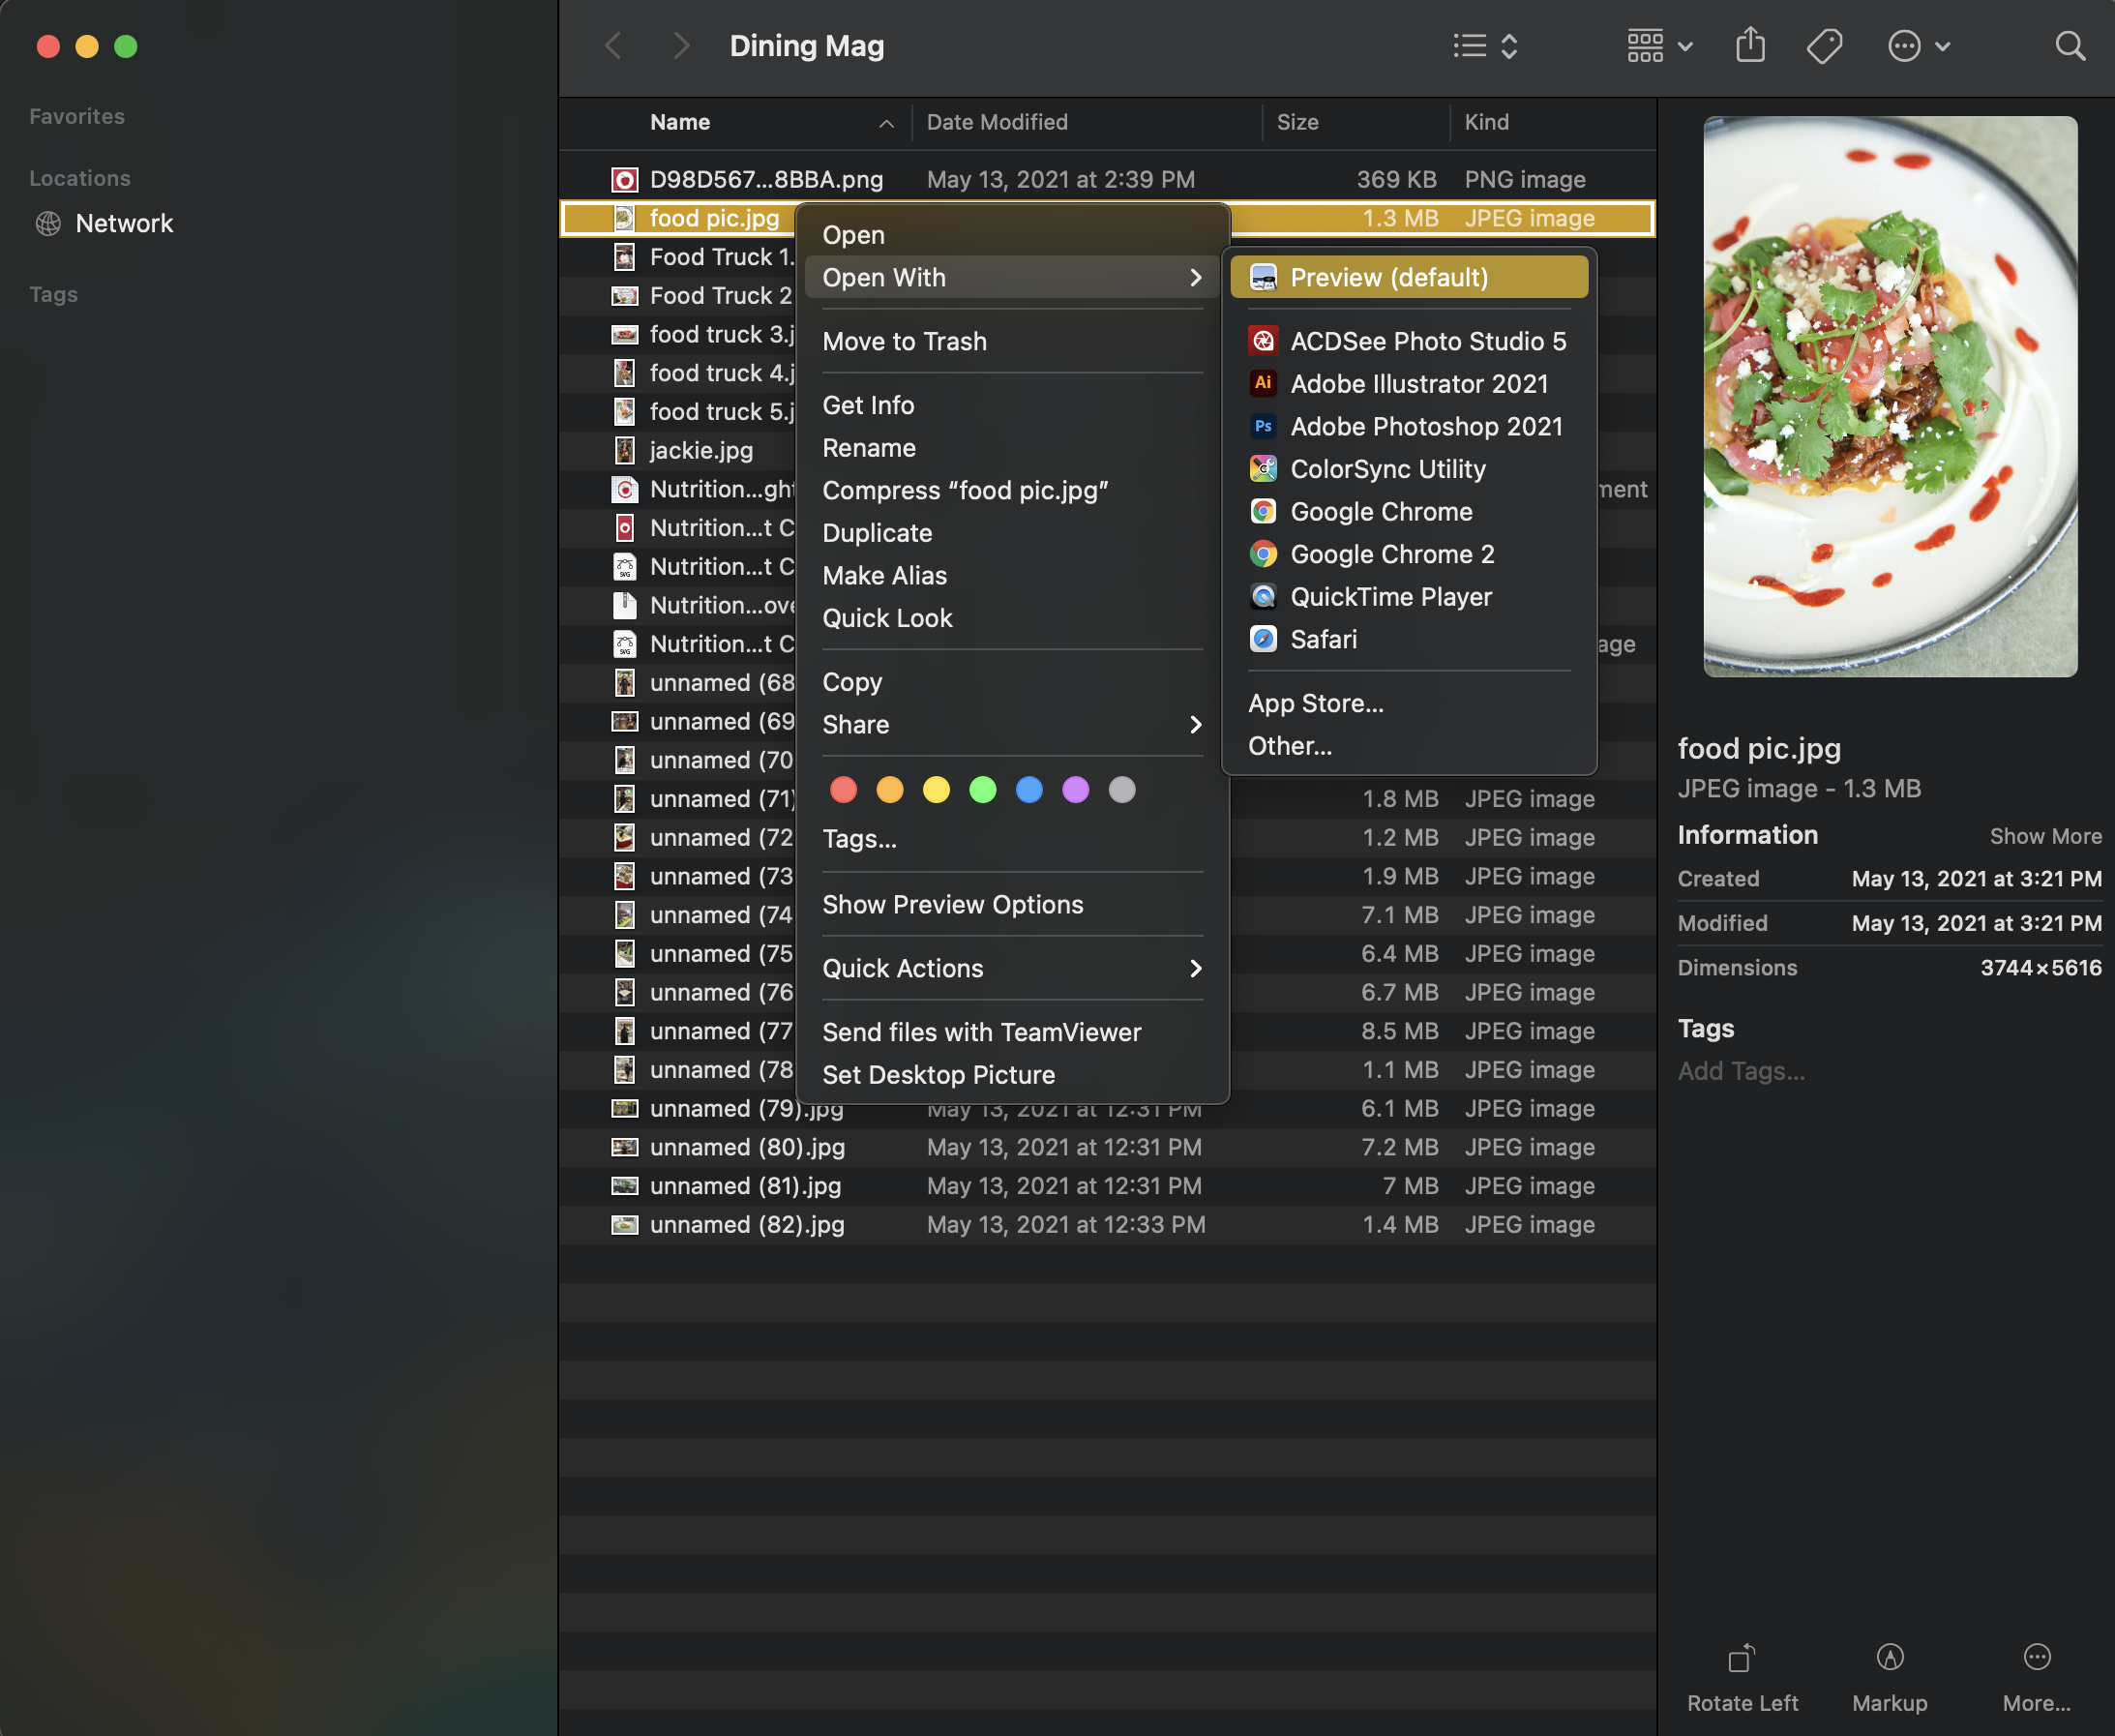The height and width of the screenshot is (1736, 2115).
Task: Open the list view switcher dropdown
Action: click(1485, 46)
